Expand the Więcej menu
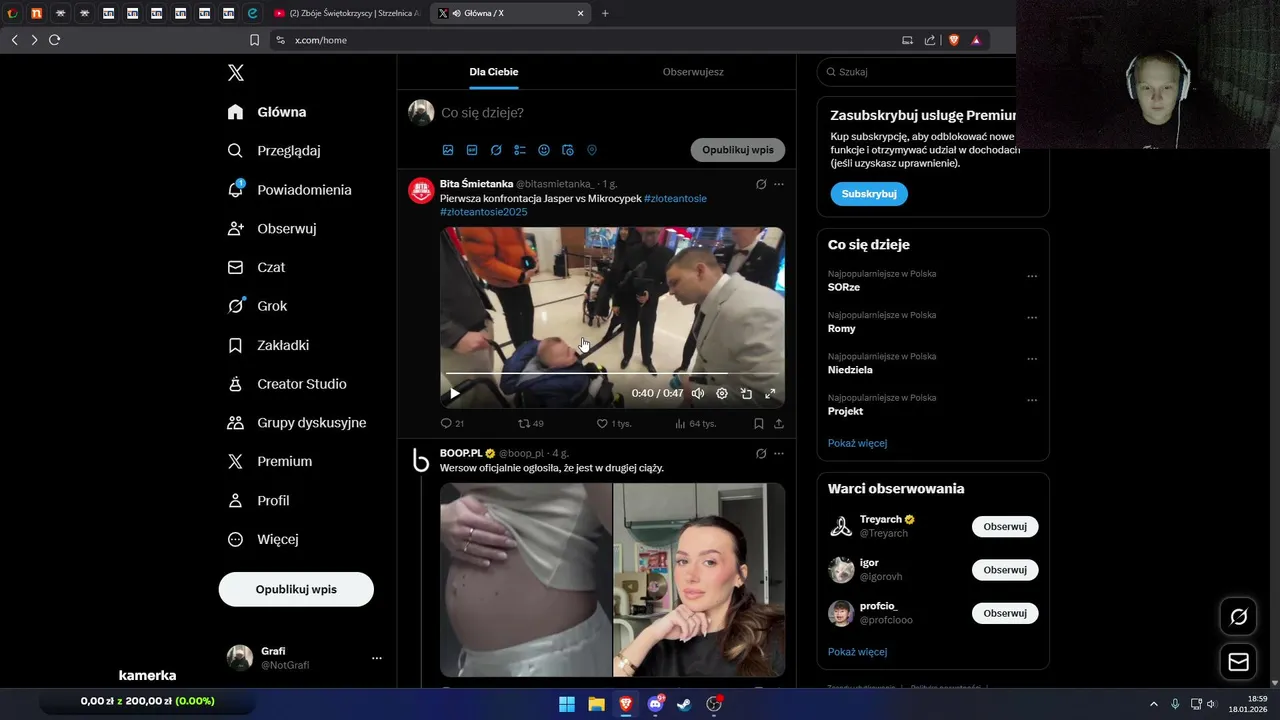 pos(263,539)
